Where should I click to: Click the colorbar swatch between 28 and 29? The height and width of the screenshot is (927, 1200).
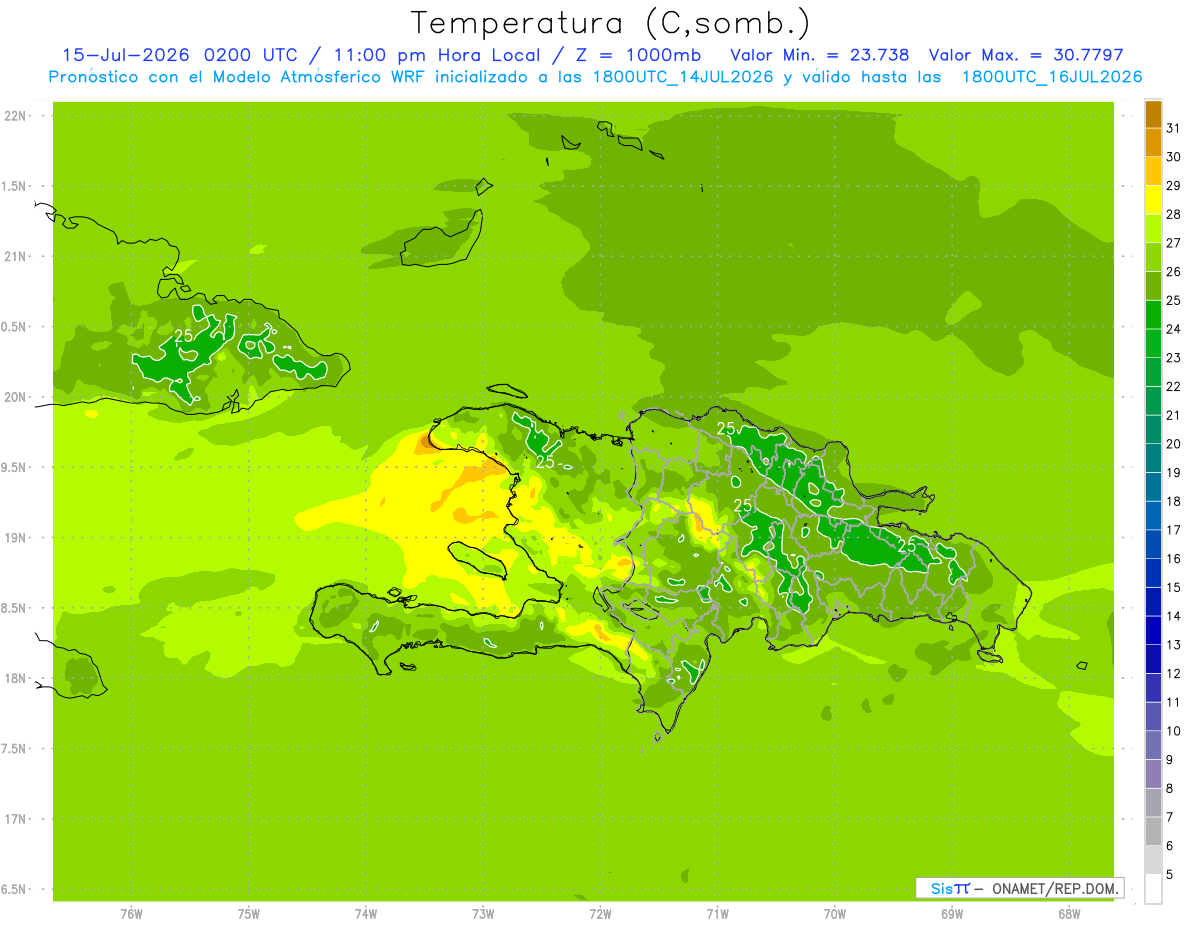click(1153, 200)
